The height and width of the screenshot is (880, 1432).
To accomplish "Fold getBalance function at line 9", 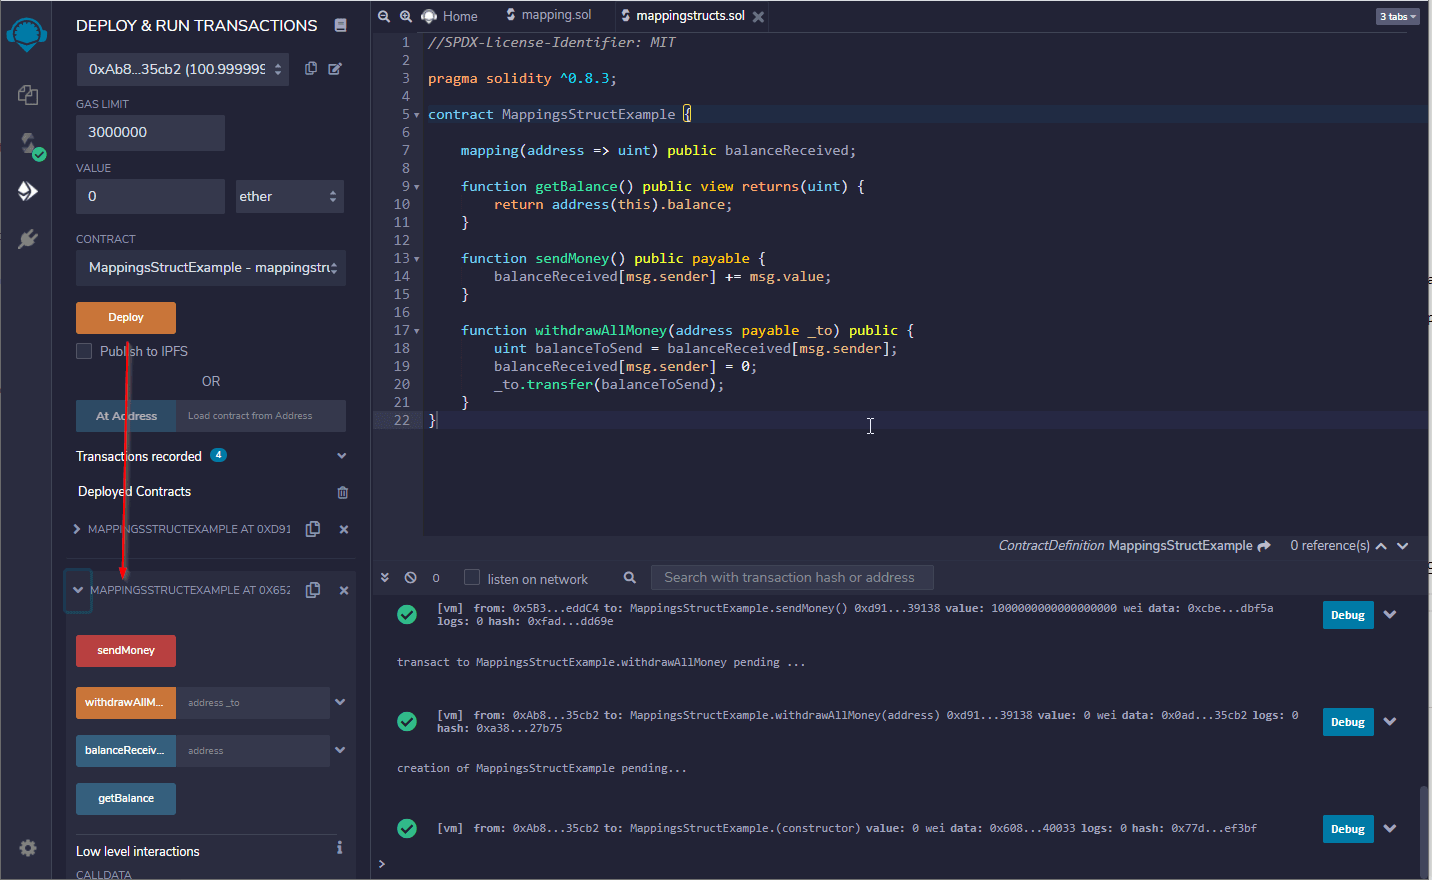I will (417, 187).
